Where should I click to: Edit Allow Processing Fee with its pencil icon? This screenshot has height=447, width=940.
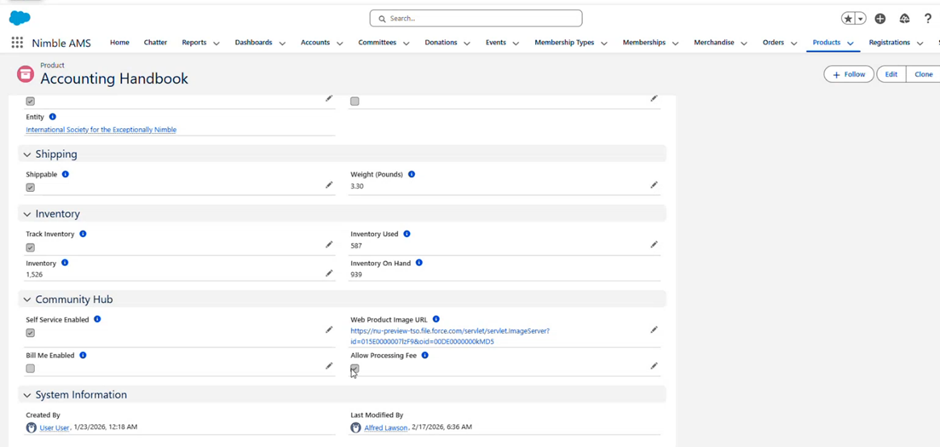click(654, 366)
